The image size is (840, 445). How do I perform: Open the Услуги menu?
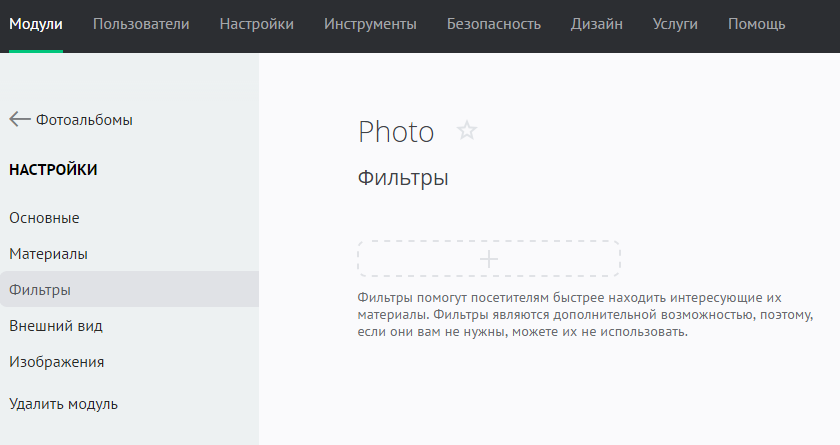tap(675, 24)
